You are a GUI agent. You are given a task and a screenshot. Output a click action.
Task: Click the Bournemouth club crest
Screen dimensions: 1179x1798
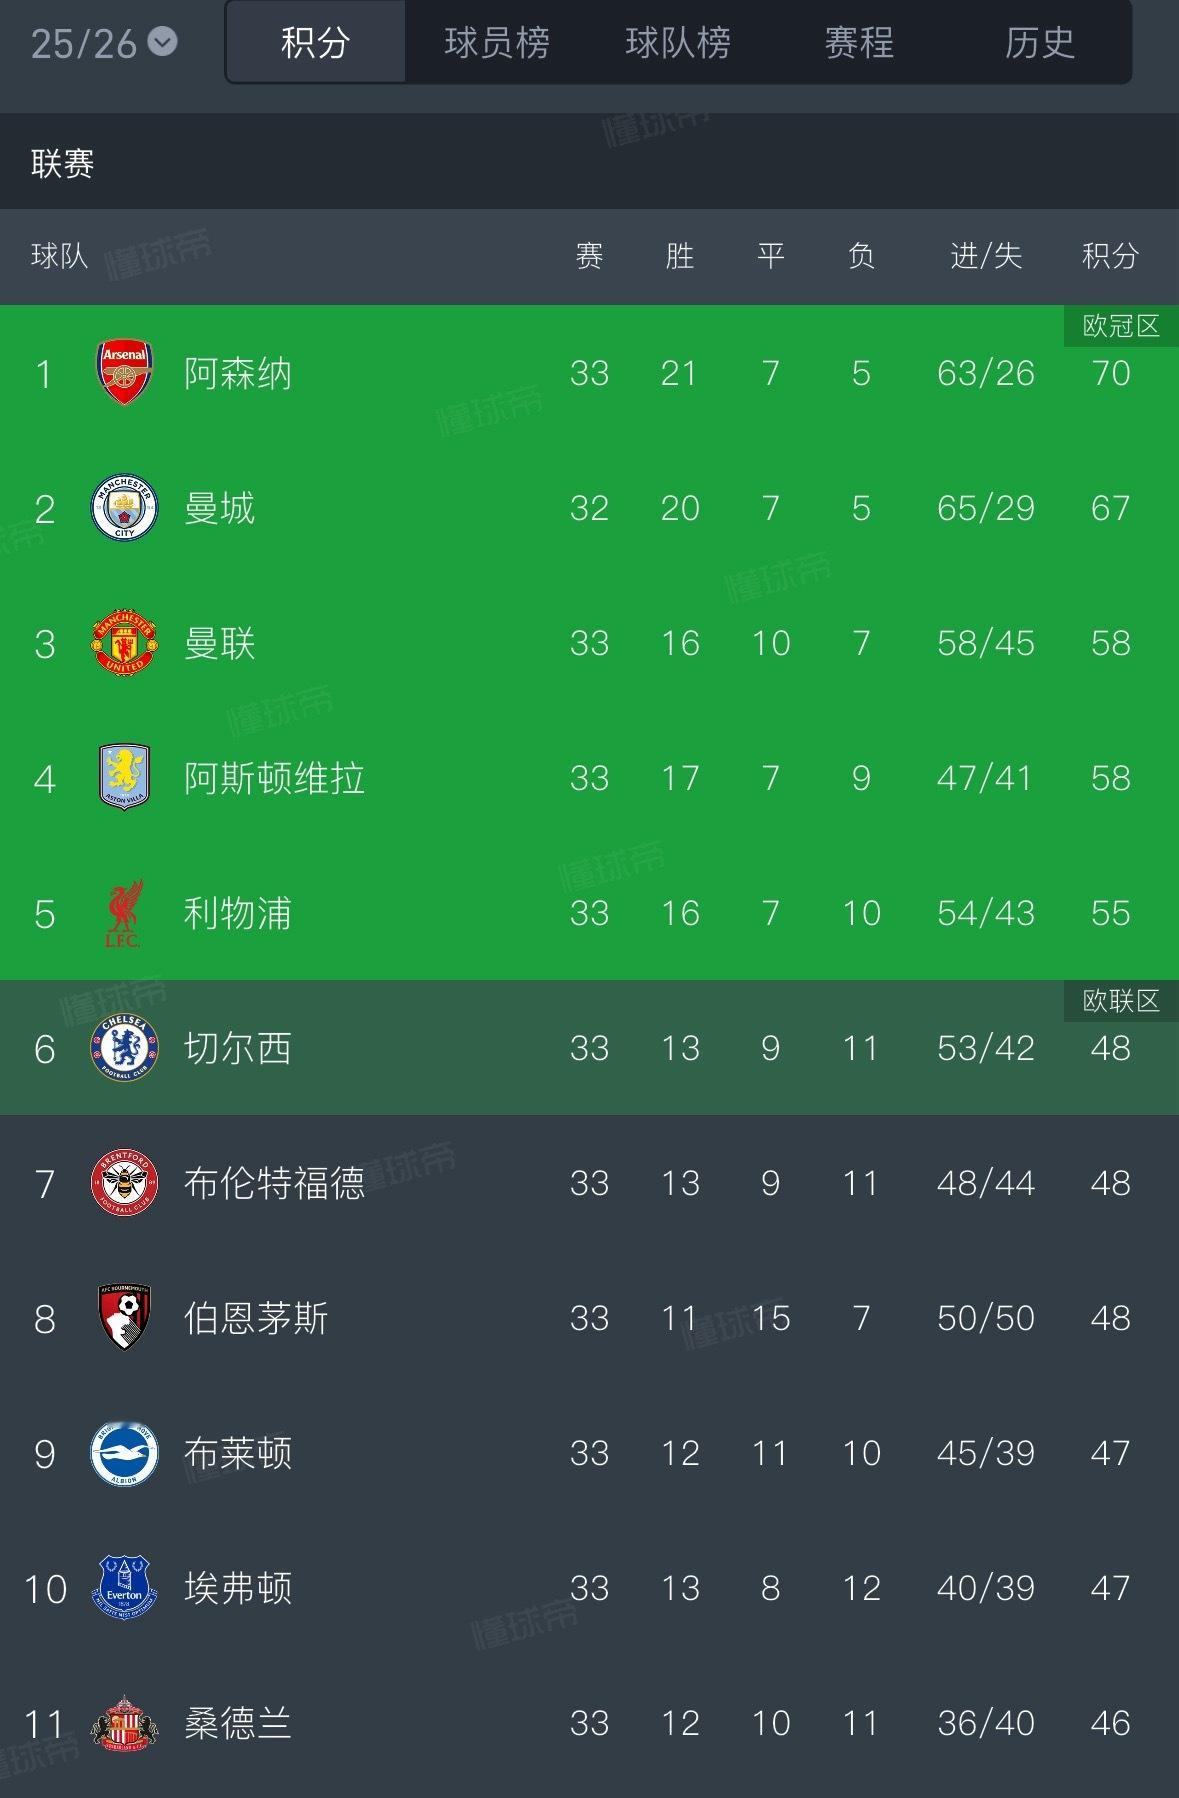click(x=124, y=1318)
